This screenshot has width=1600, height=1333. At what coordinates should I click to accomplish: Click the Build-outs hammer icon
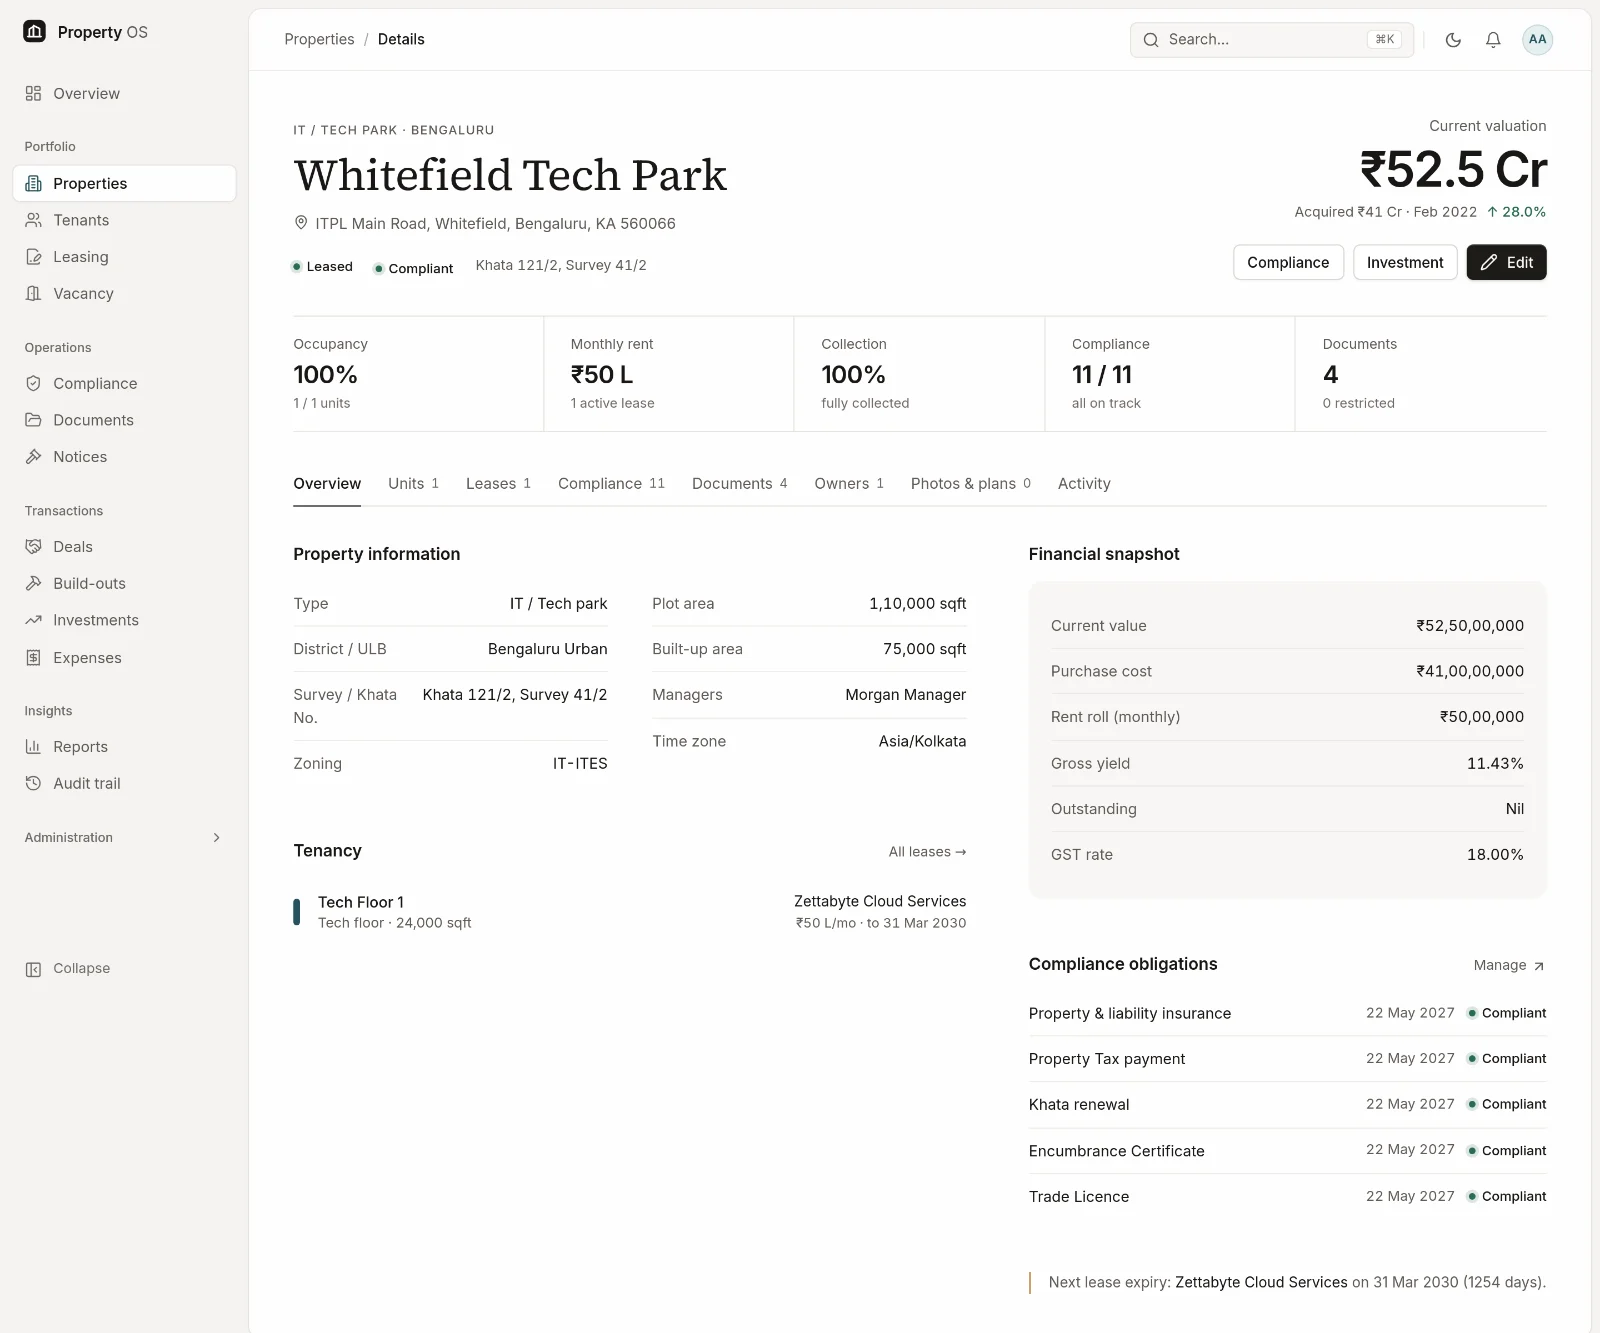pos(33,583)
